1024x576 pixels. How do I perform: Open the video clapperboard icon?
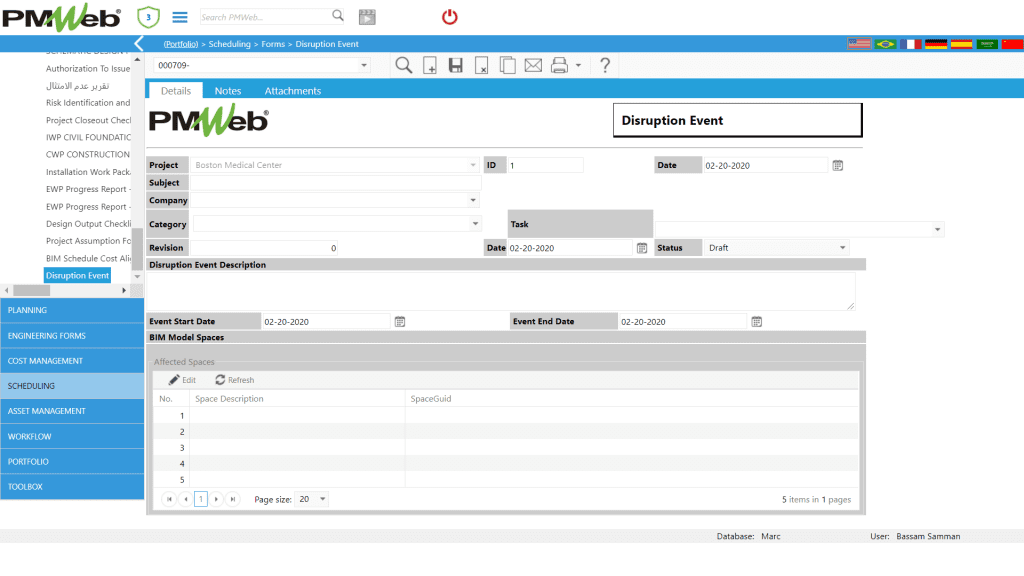click(367, 17)
